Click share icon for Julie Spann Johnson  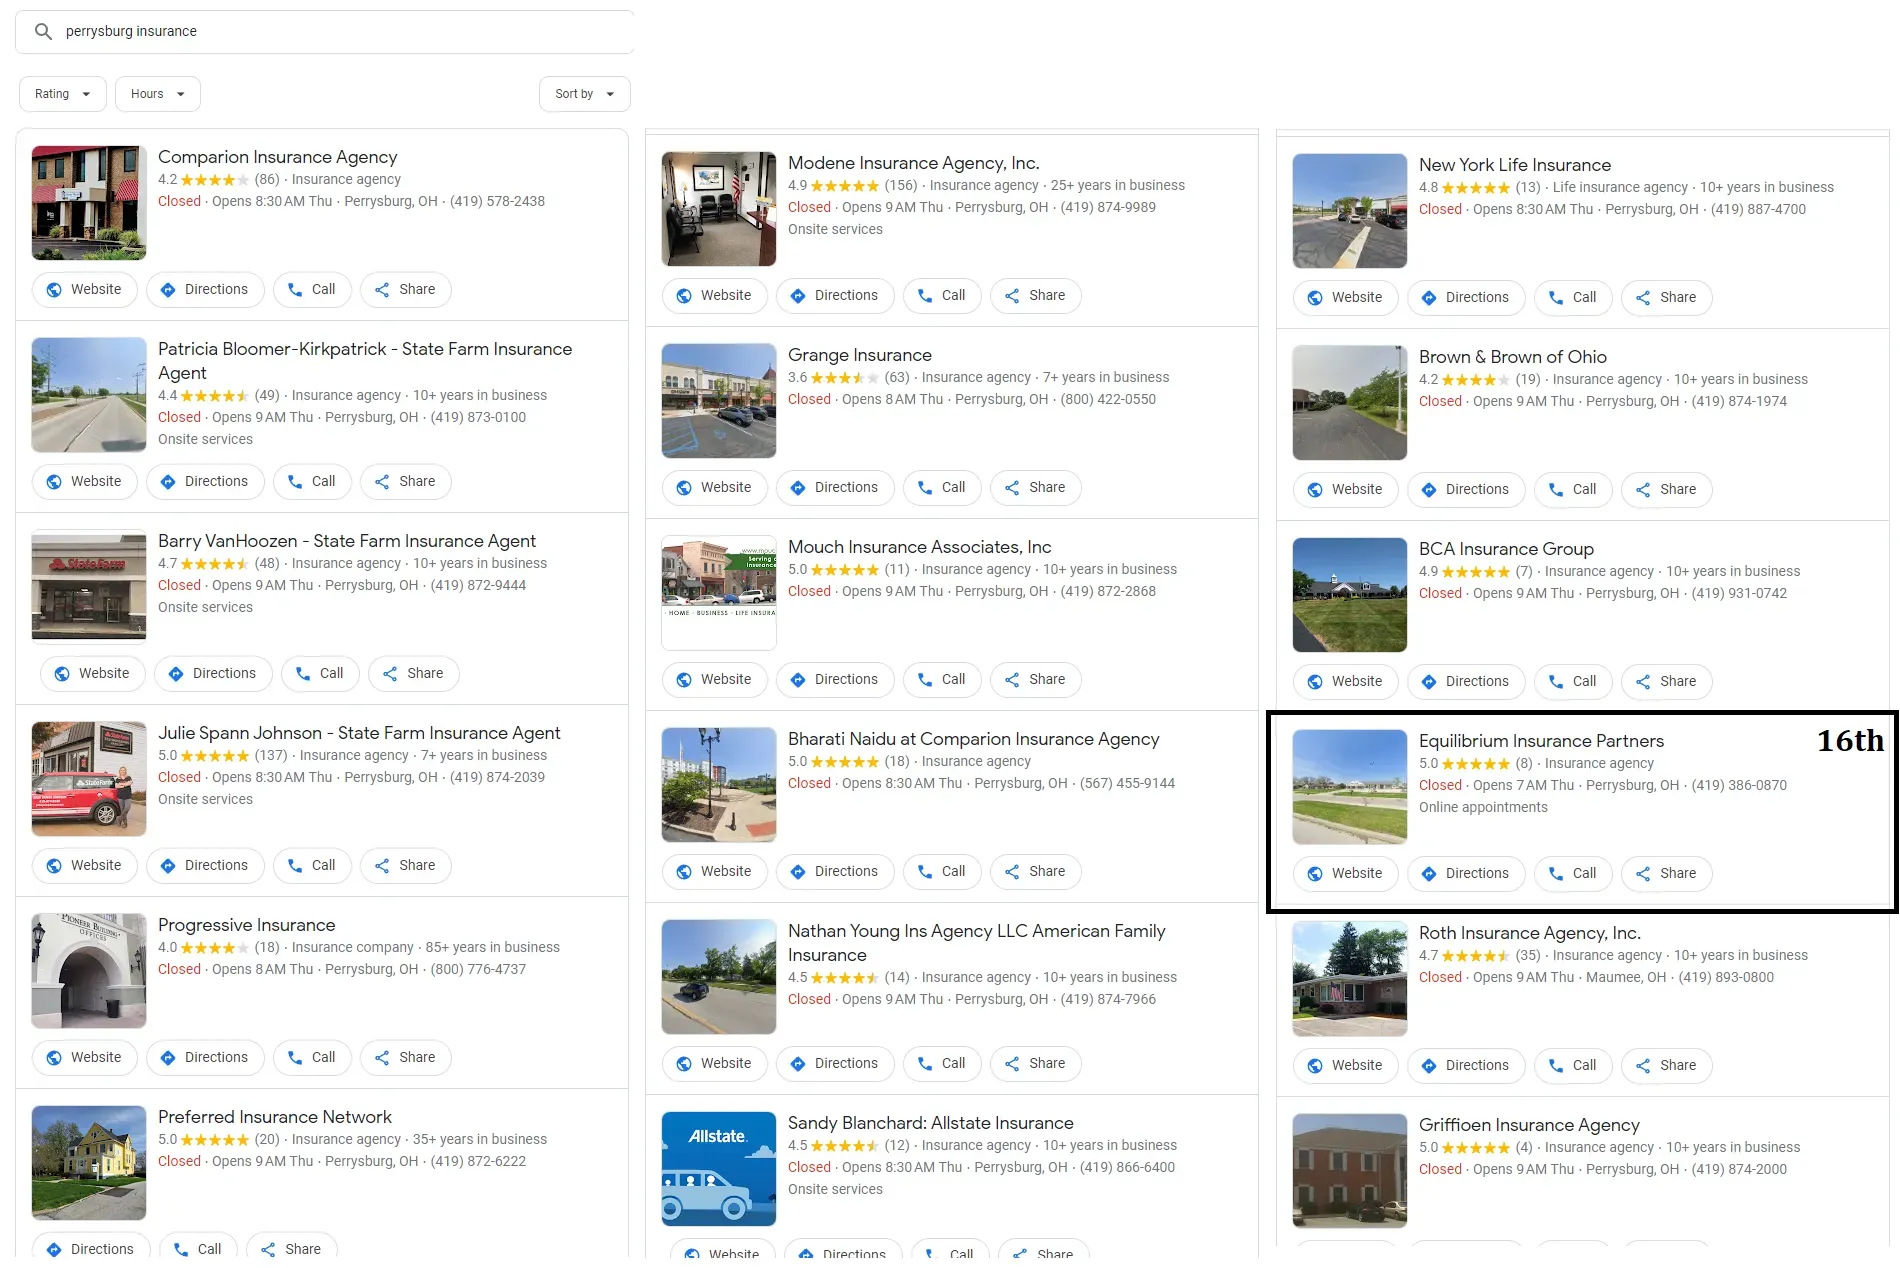click(382, 866)
